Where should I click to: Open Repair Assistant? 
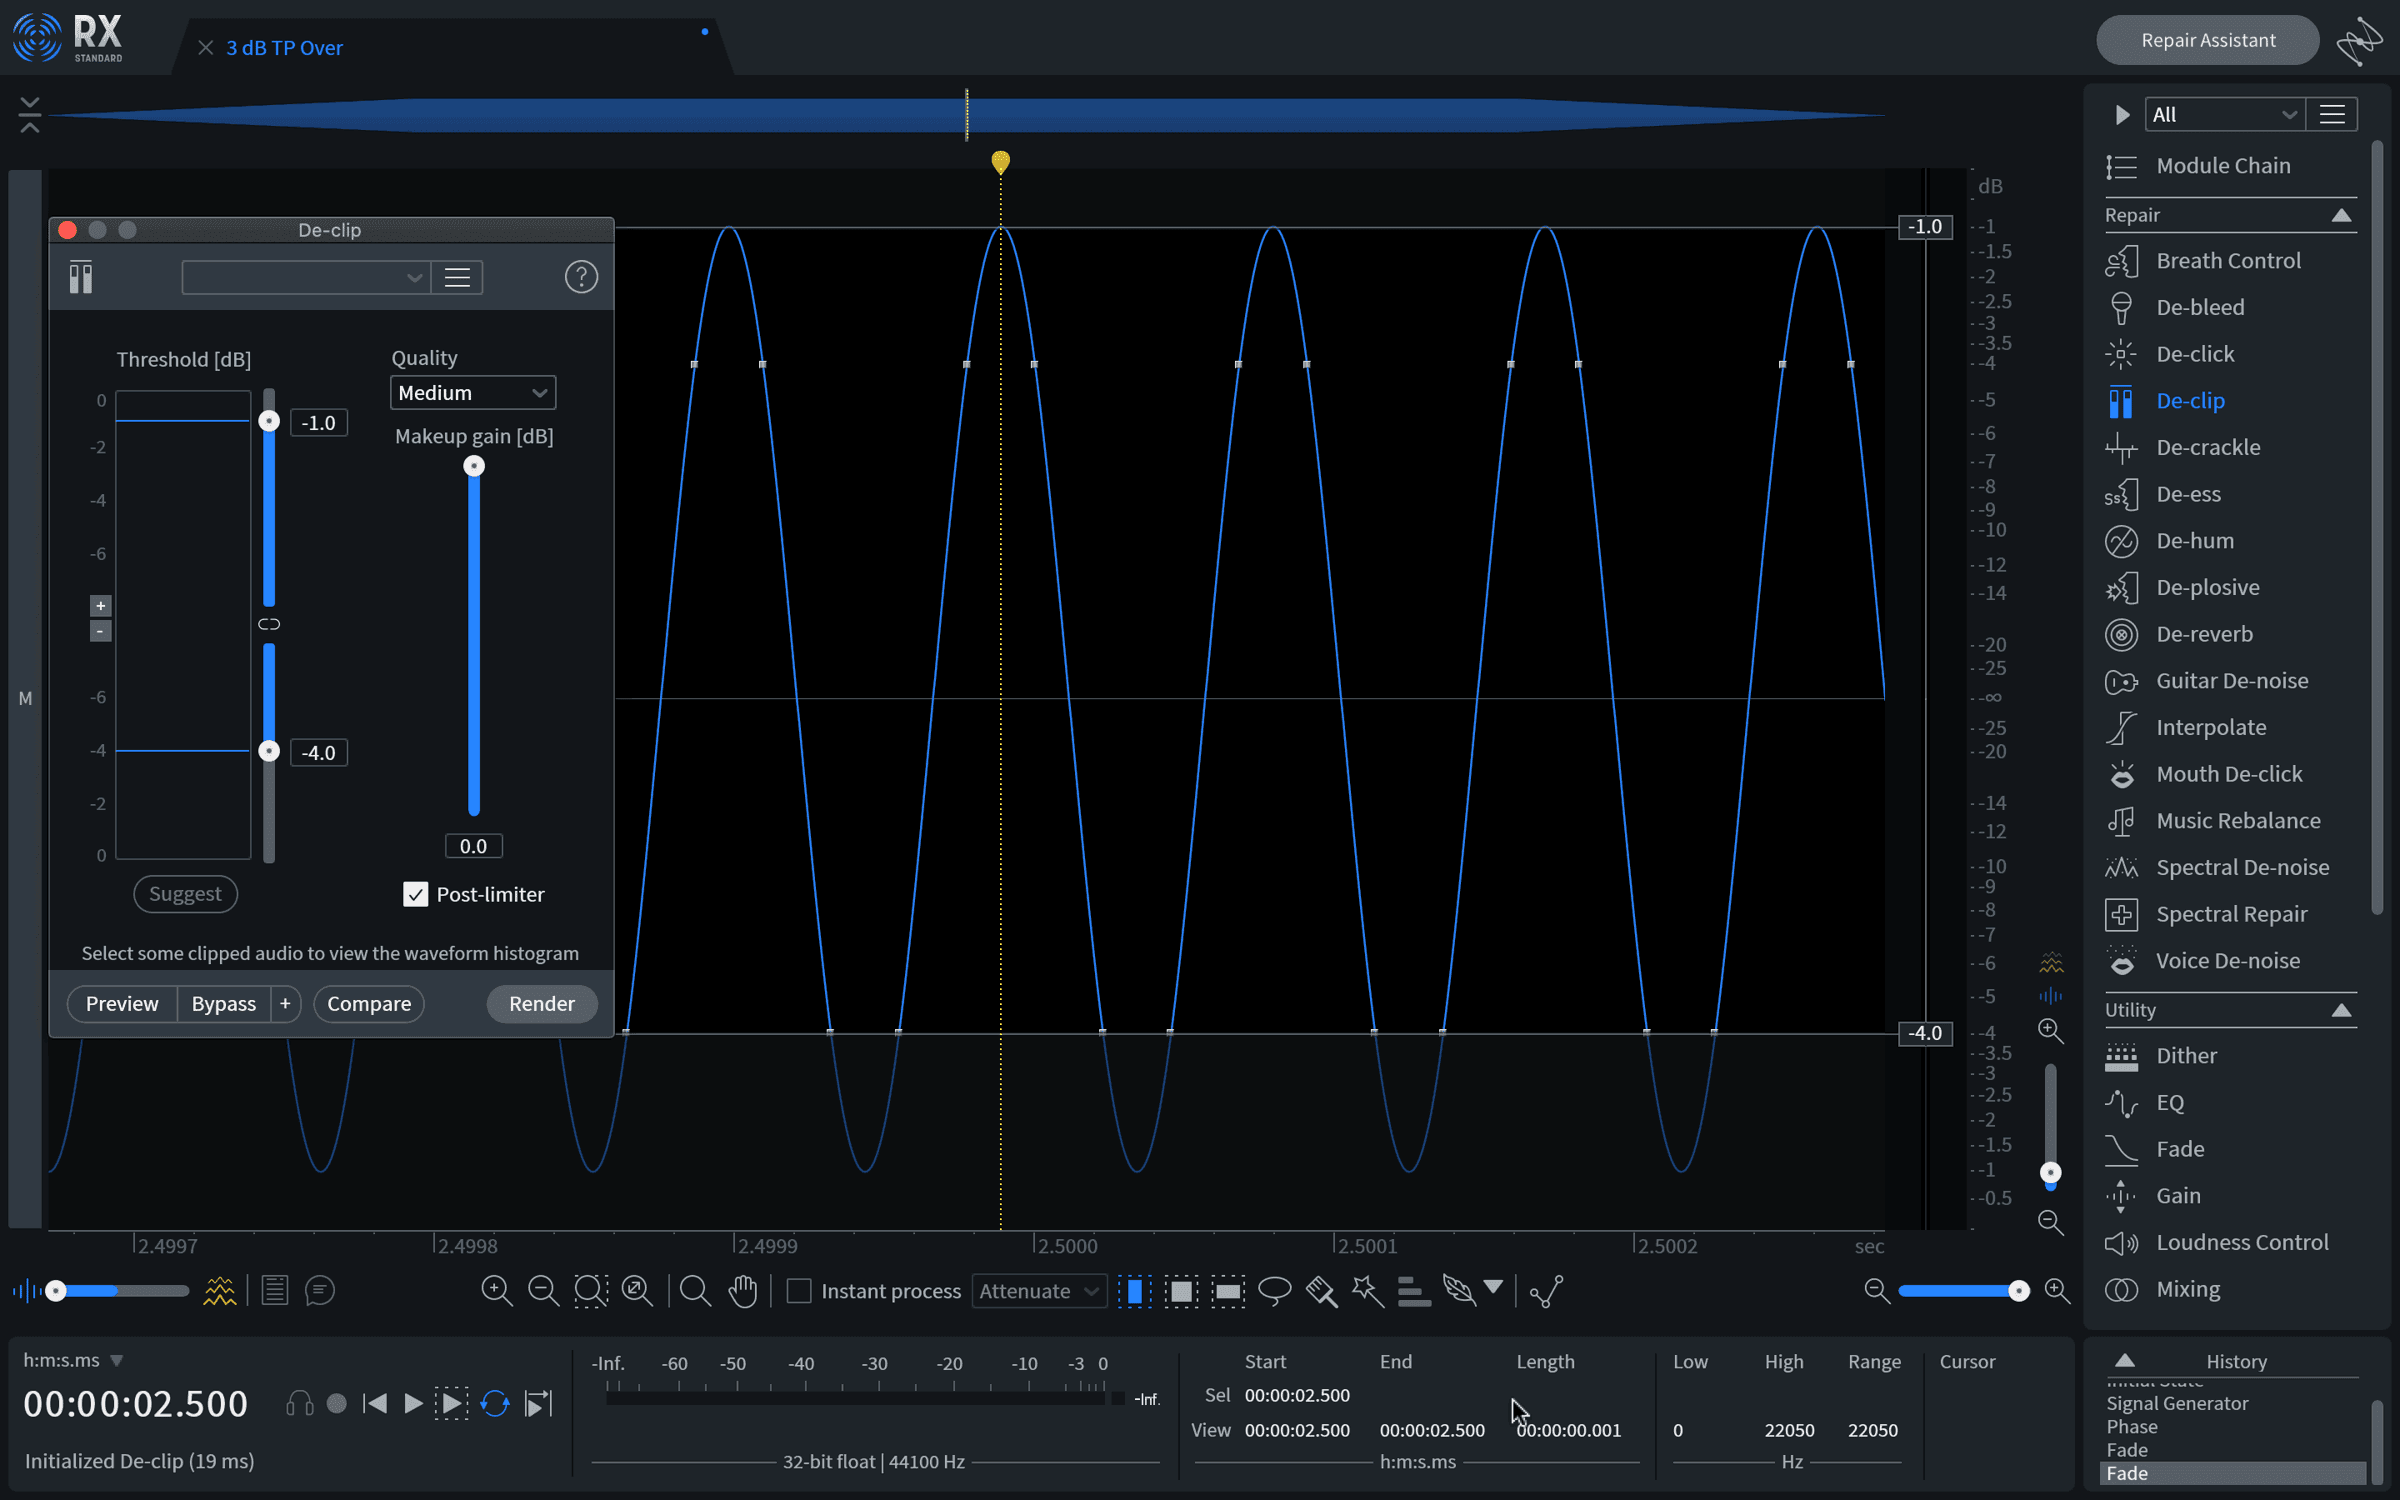click(2208, 40)
